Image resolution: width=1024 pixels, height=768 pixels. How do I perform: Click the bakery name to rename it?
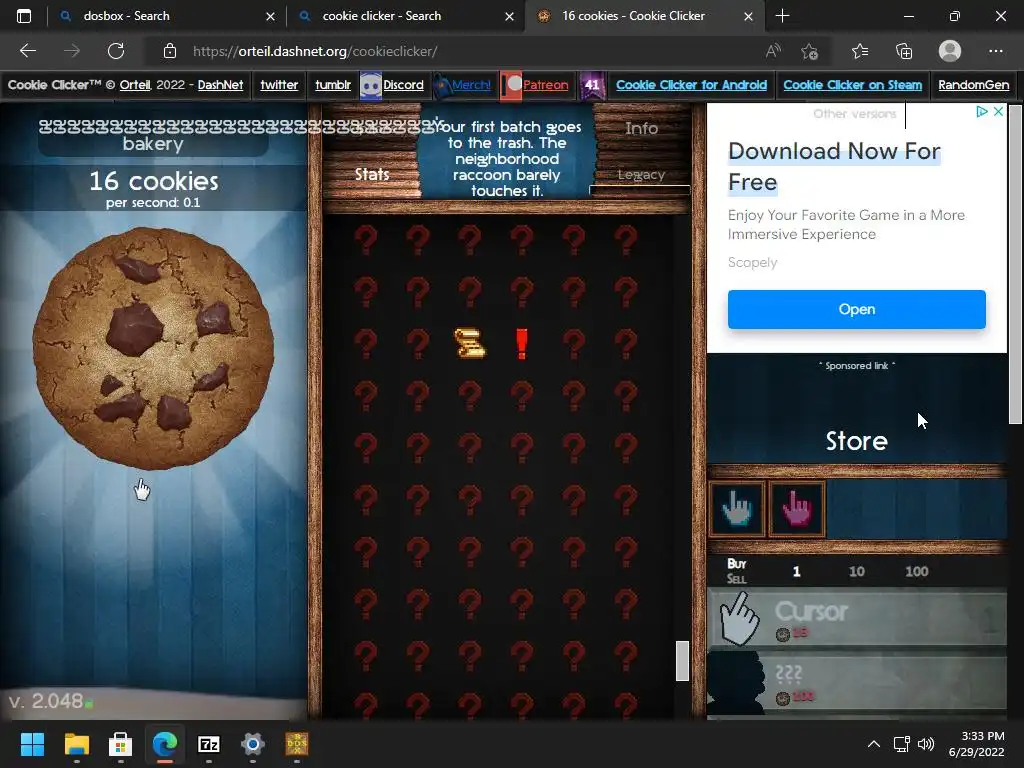click(153, 135)
